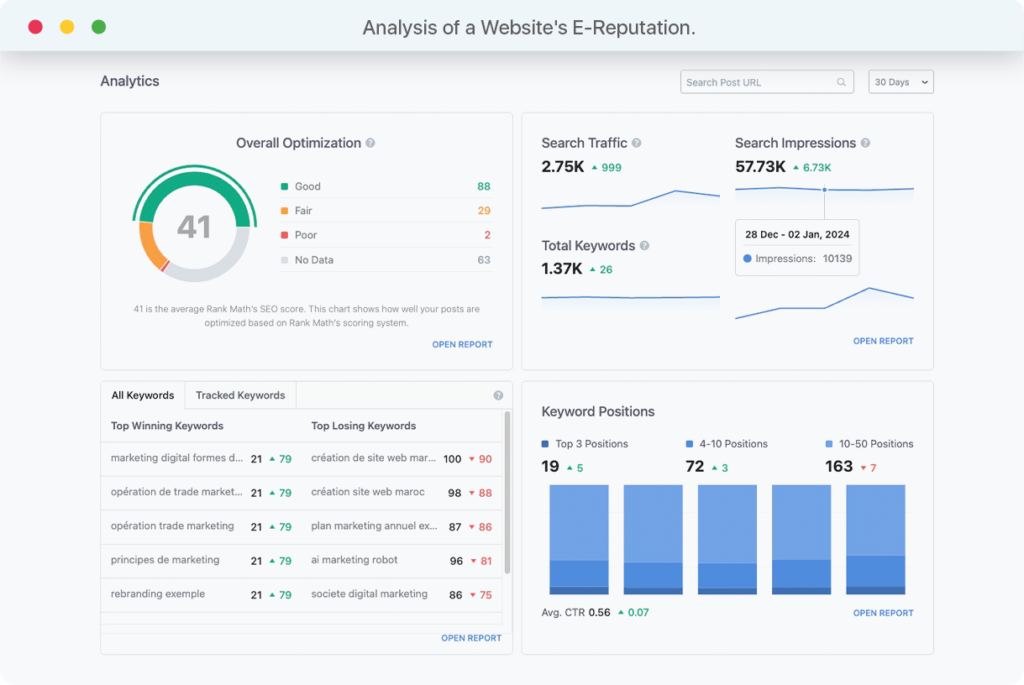The height and width of the screenshot is (685, 1024).
Task: Open the 30 Days dropdown
Action: pyautogui.click(x=900, y=81)
